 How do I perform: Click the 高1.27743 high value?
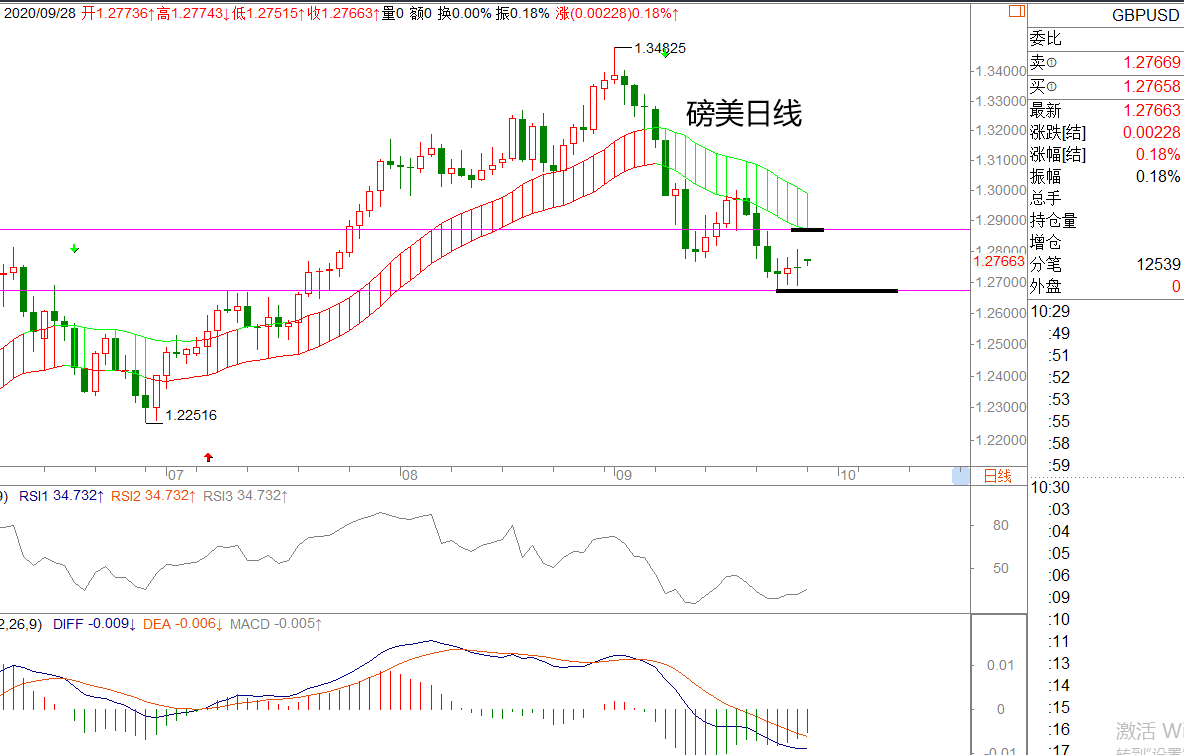click(x=194, y=13)
